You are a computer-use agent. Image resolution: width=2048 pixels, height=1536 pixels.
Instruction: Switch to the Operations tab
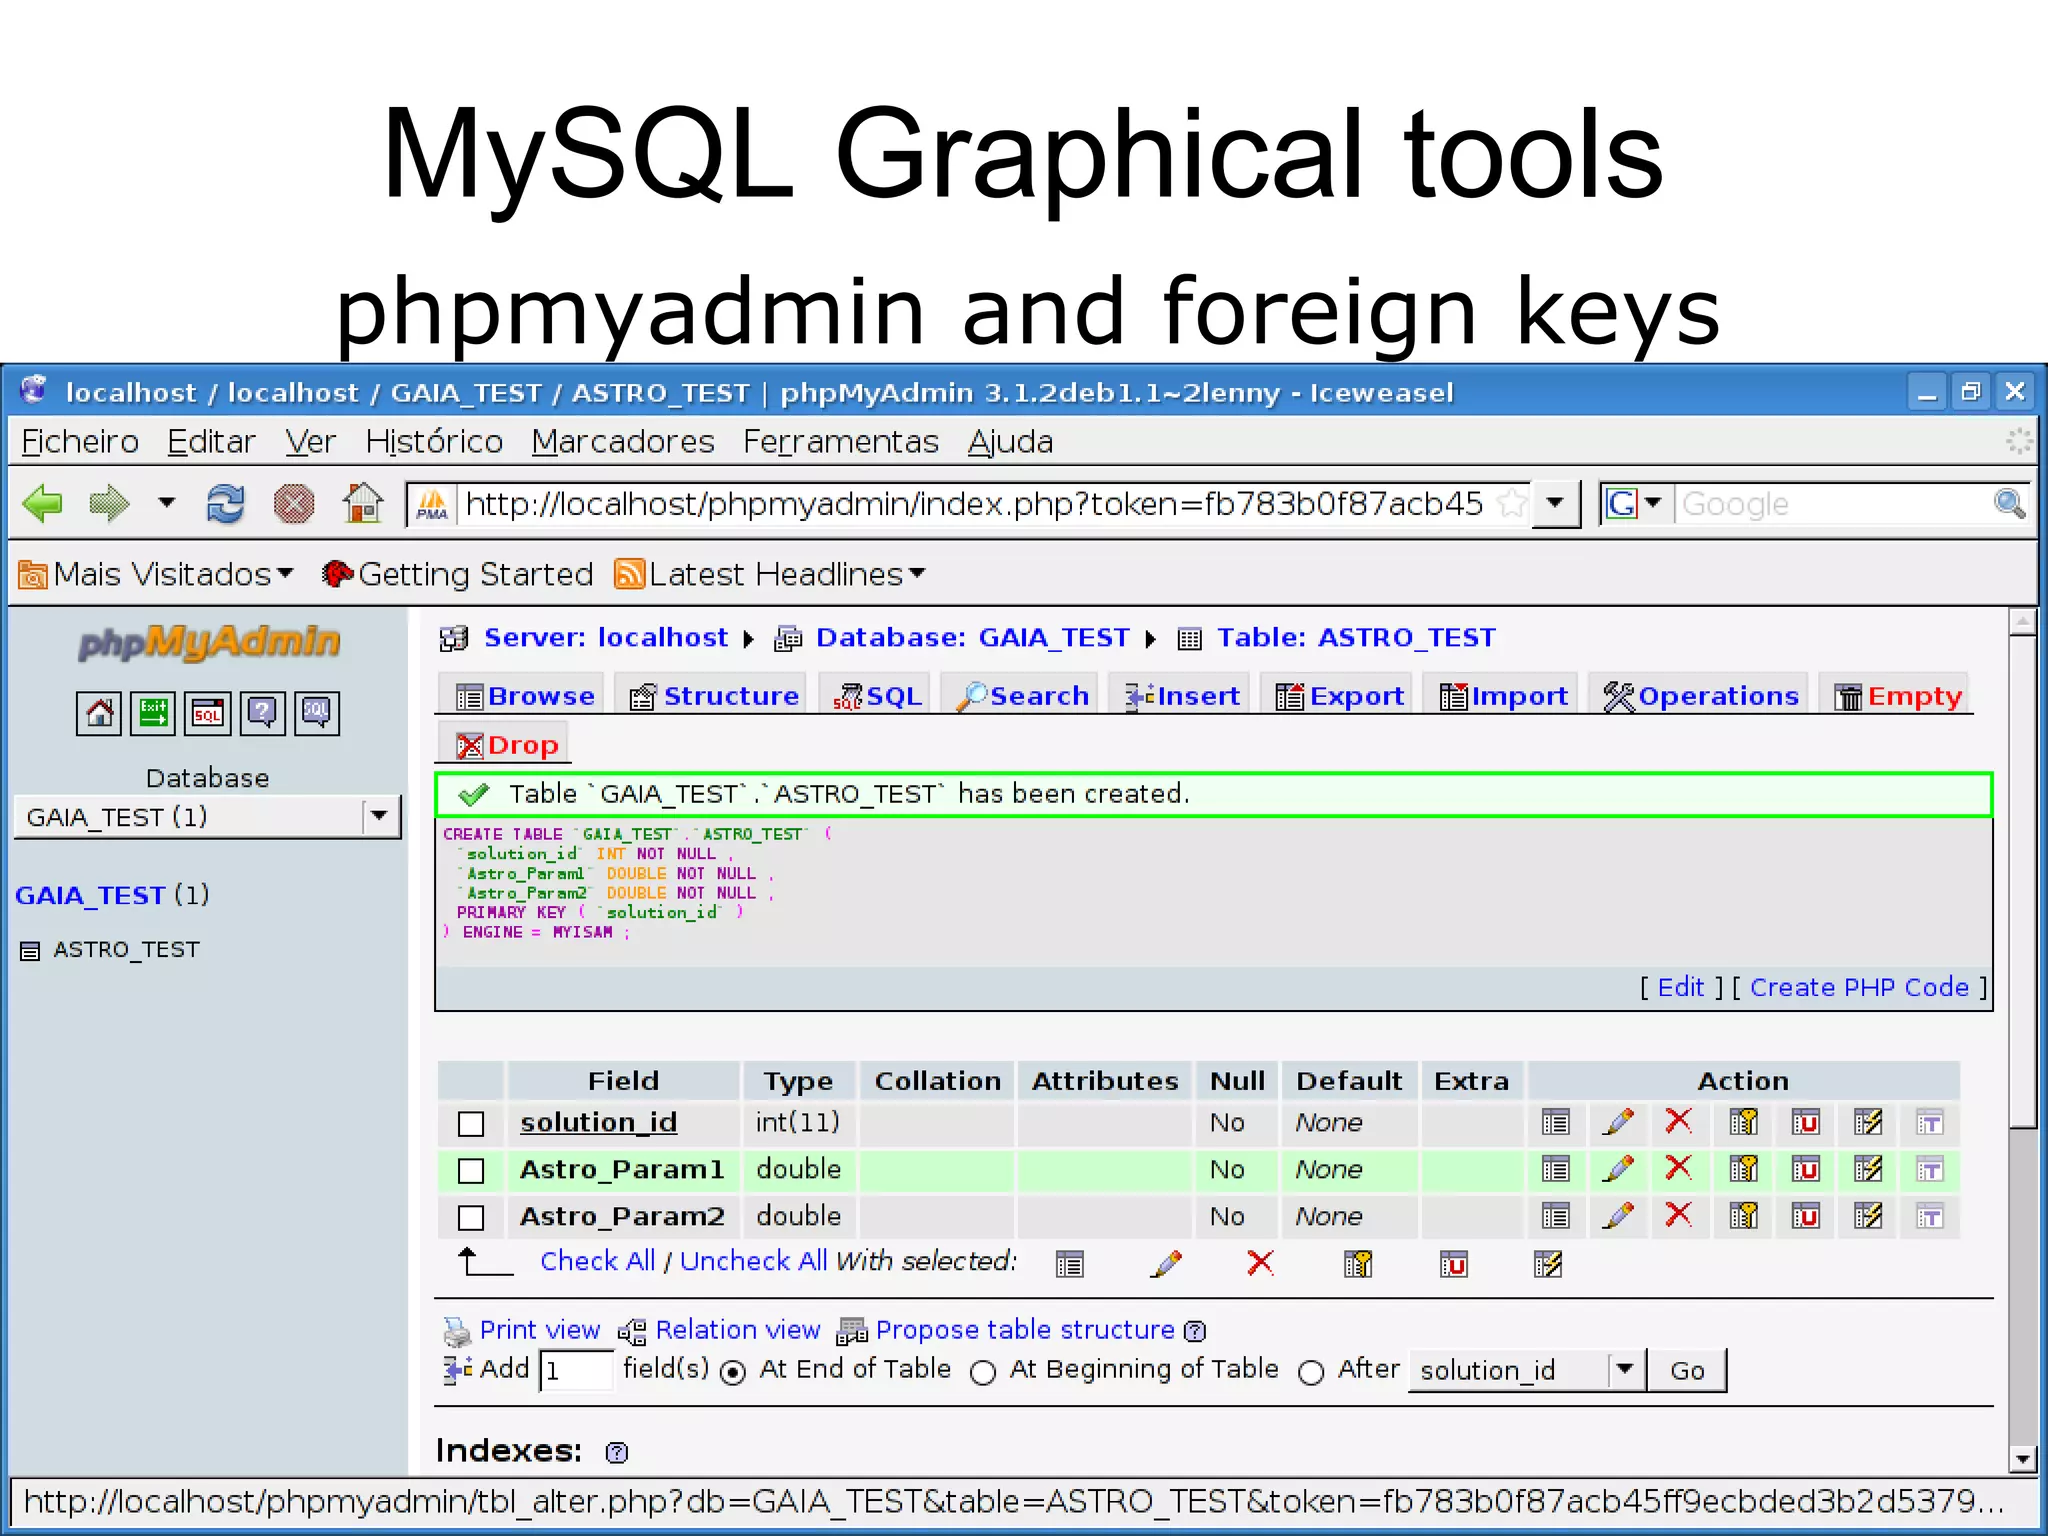pyautogui.click(x=1700, y=695)
